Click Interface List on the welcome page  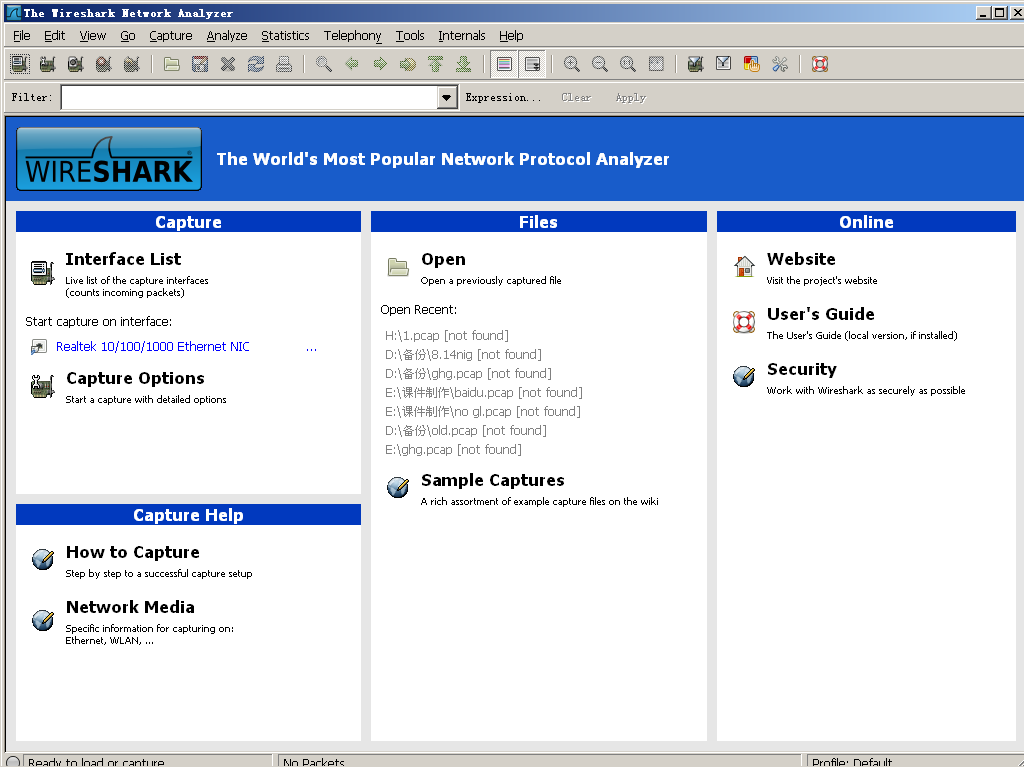(x=123, y=259)
